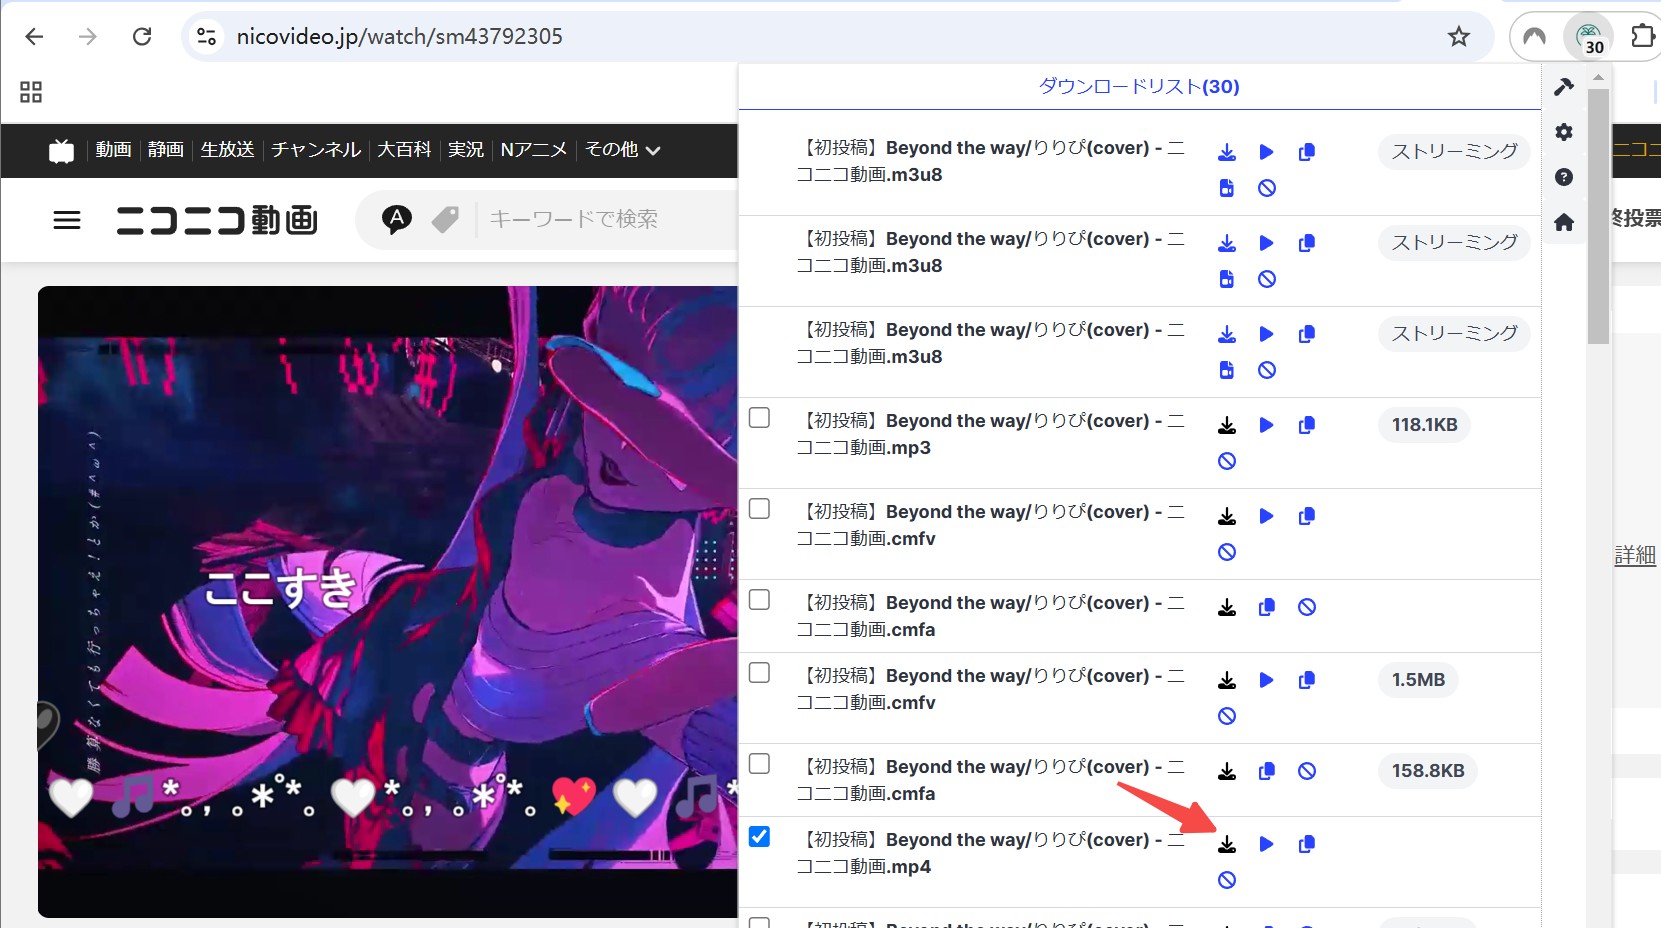Open the extension settings gear icon

[1564, 132]
